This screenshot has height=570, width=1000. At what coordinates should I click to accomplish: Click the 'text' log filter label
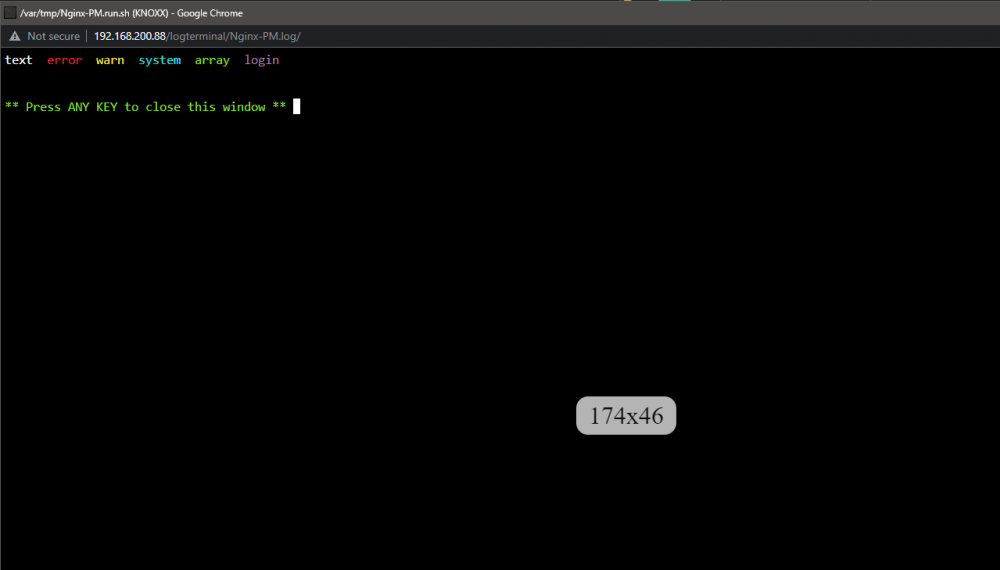pyautogui.click(x=18, y=60)
